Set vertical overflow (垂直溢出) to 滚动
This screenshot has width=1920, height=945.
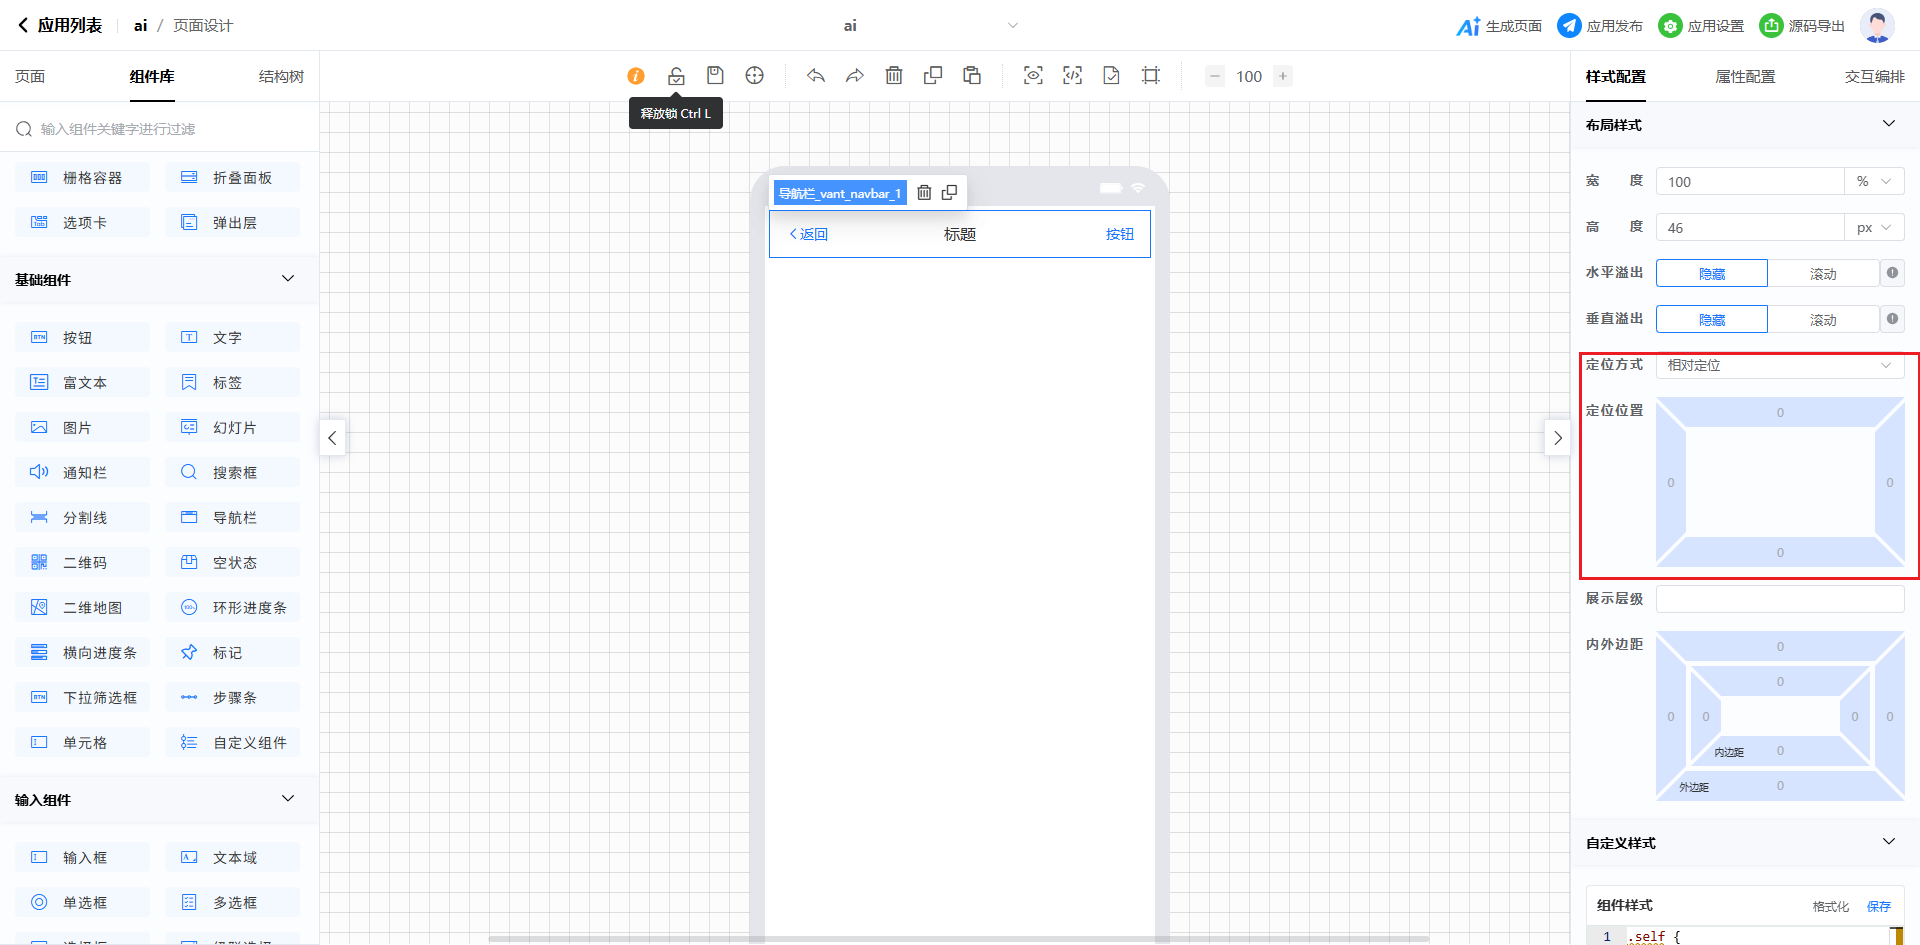[x=1822, y=320]
